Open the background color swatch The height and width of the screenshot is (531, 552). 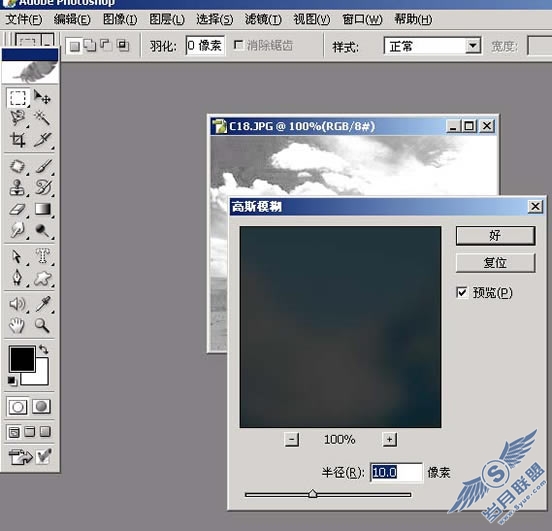click(x=42, y=379)
